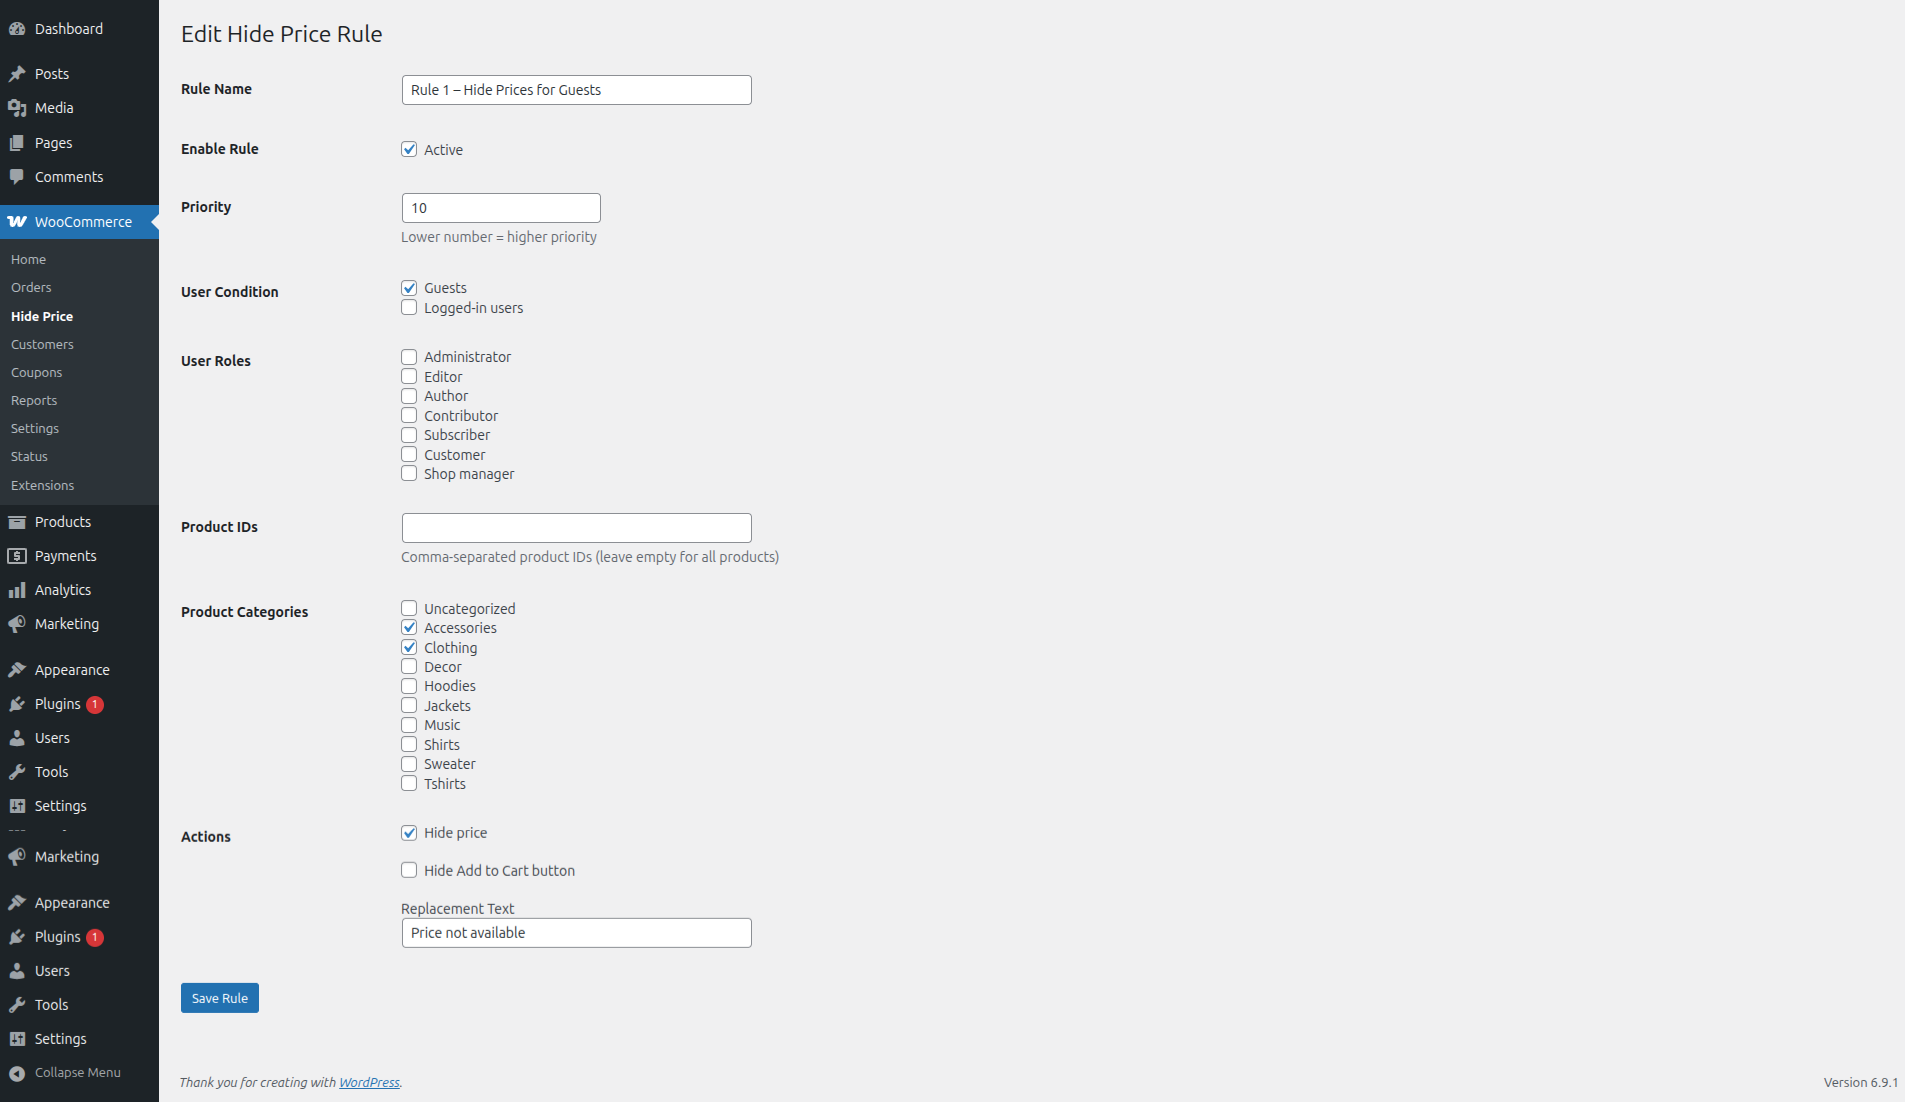The height and width of the screenshot is (1102, 1905).
Task: Expand the Analytics menu
Action: point(62,589)
